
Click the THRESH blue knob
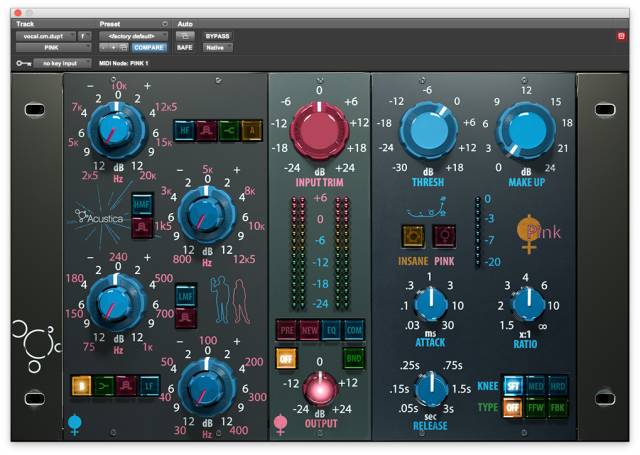click(429, 131)
